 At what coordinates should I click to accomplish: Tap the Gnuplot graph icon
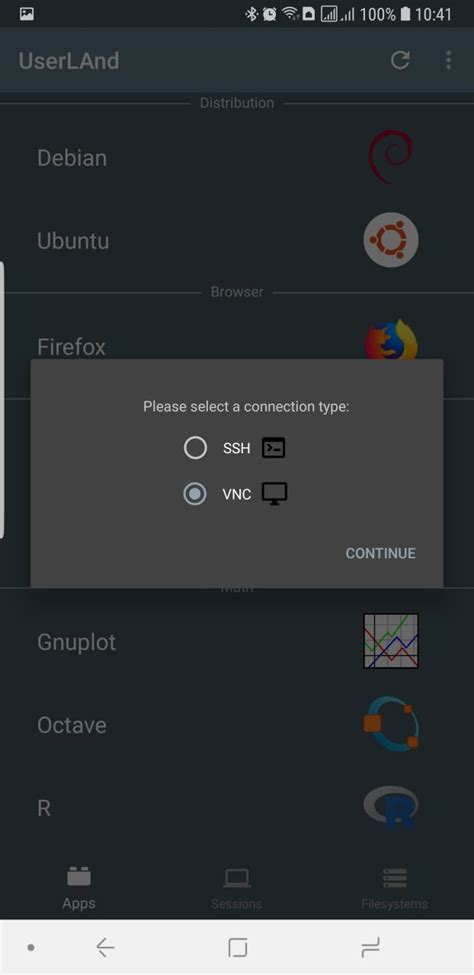391,641
